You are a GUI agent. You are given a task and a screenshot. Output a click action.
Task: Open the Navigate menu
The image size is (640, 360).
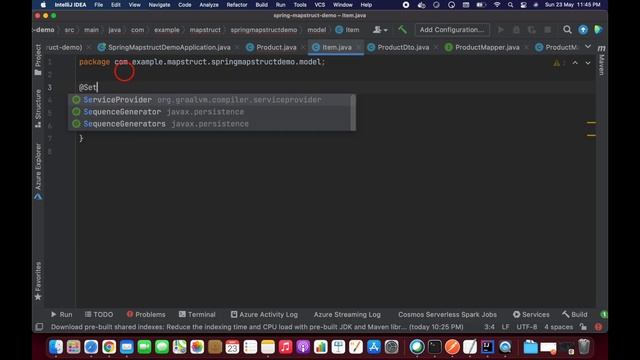pos(159,5)
